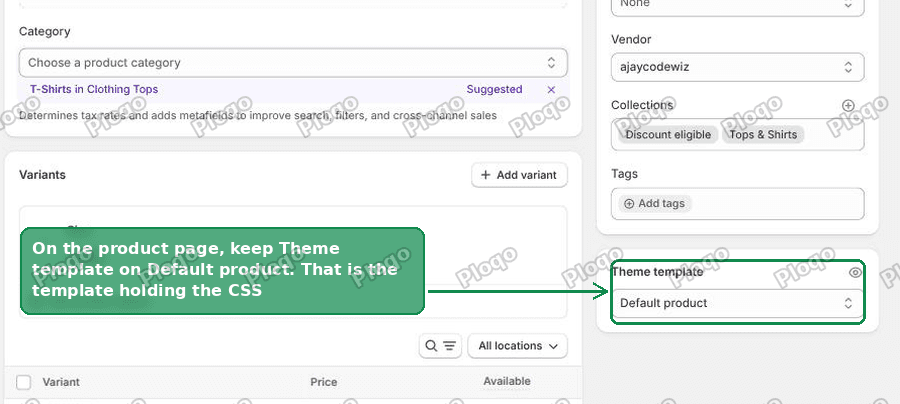Click the Collections input field
Viewport: 900px width, 404px height.
738,135
